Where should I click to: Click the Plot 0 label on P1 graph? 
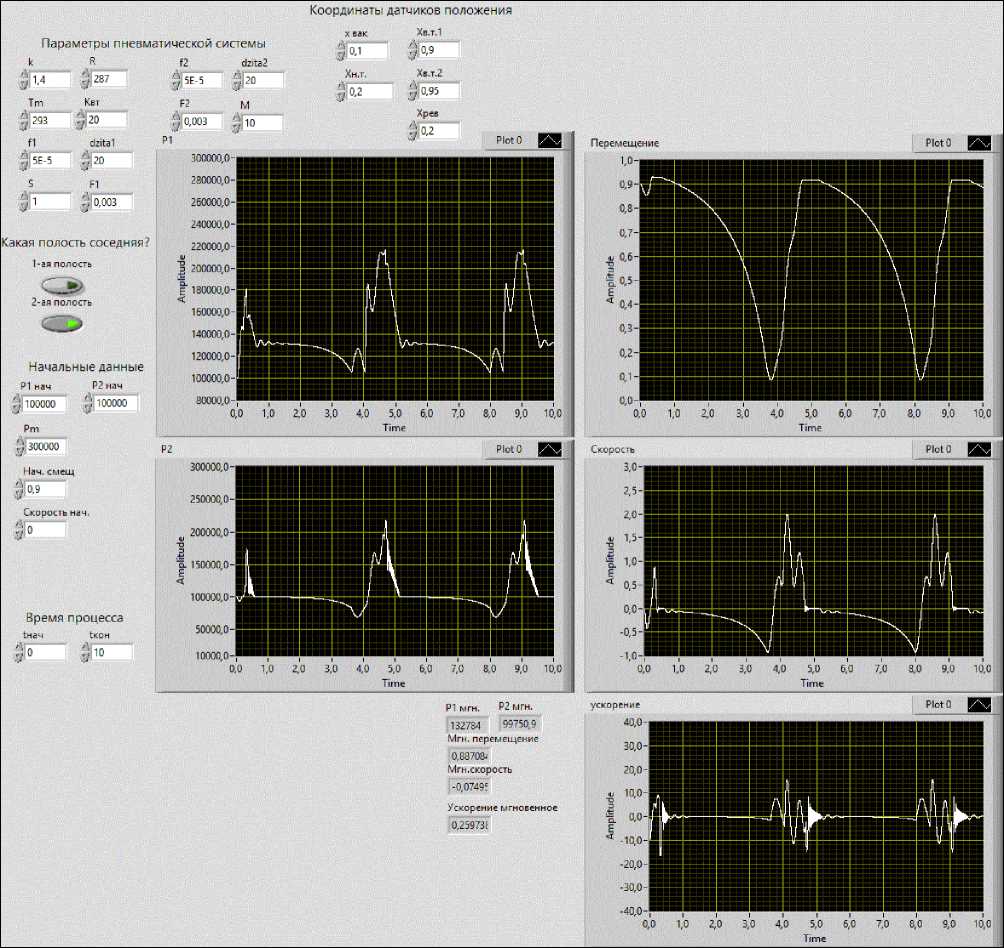click(509, 141)
